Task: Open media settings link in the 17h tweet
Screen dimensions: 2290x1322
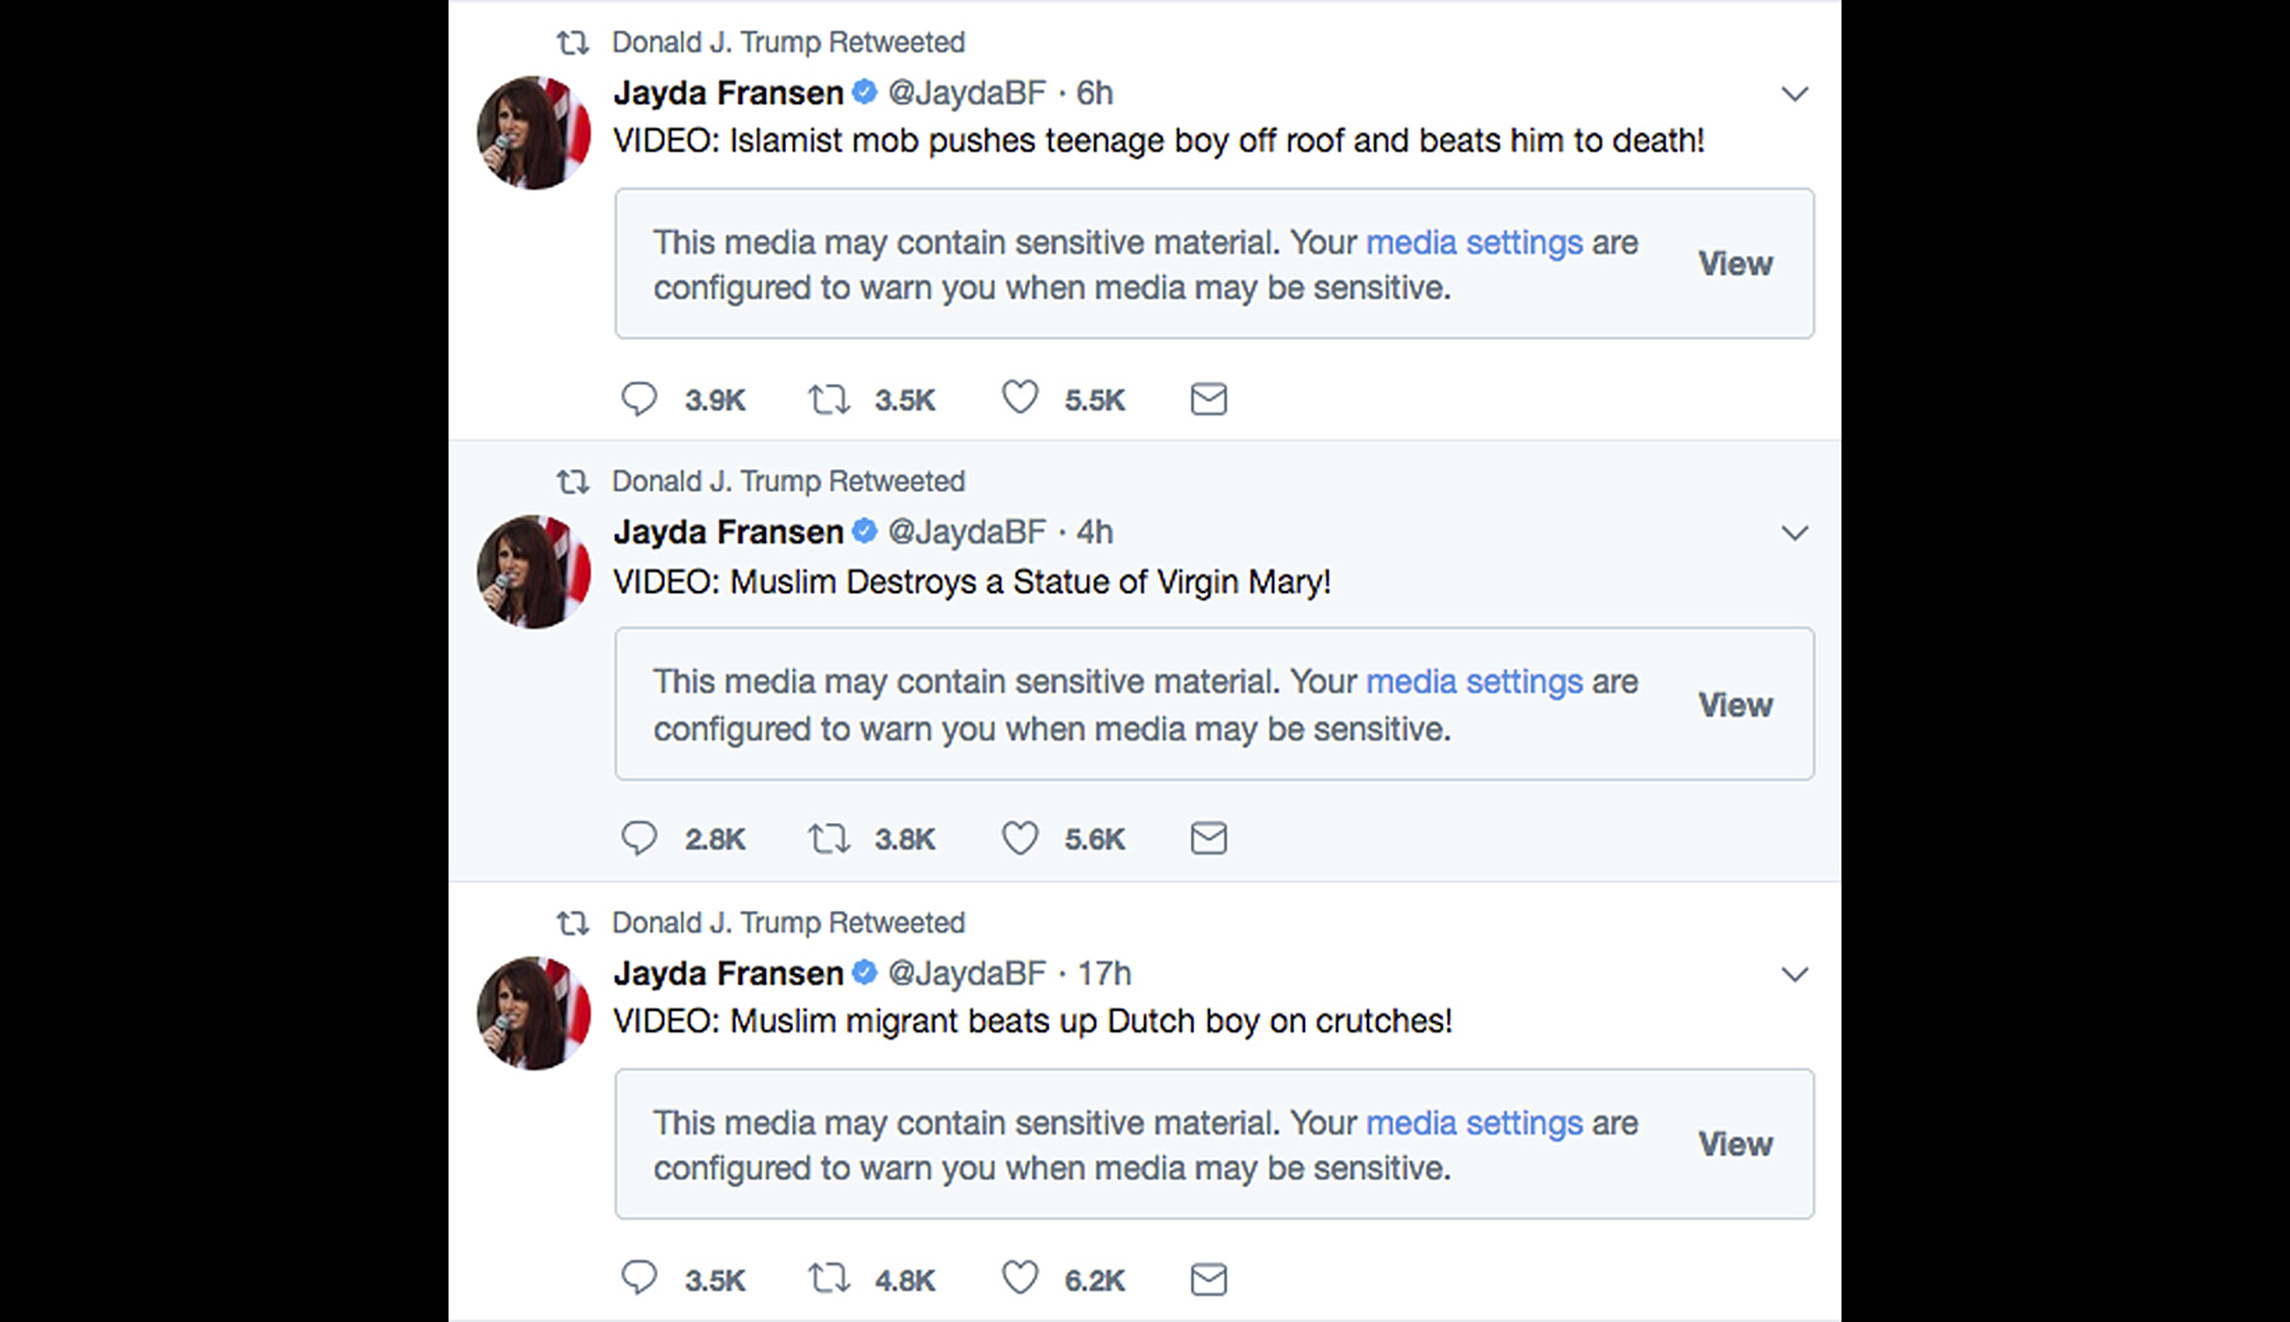Action: 1474,1123
